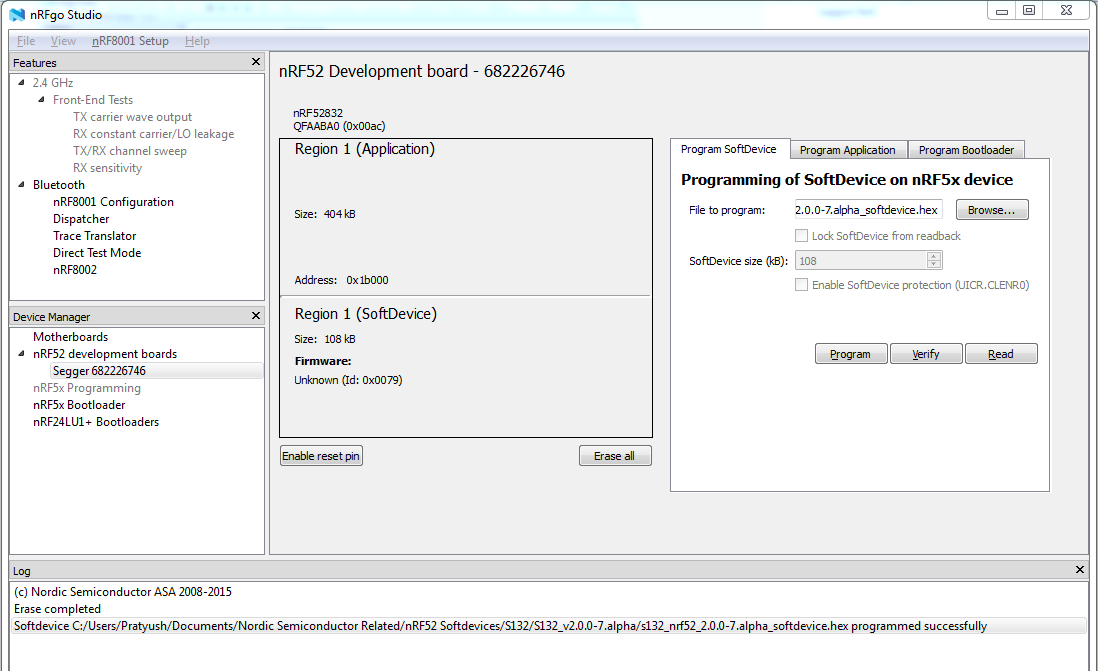Select nRF8002 in Features tree
This screenshot has width=1098, height=671.
coord(75,270)
